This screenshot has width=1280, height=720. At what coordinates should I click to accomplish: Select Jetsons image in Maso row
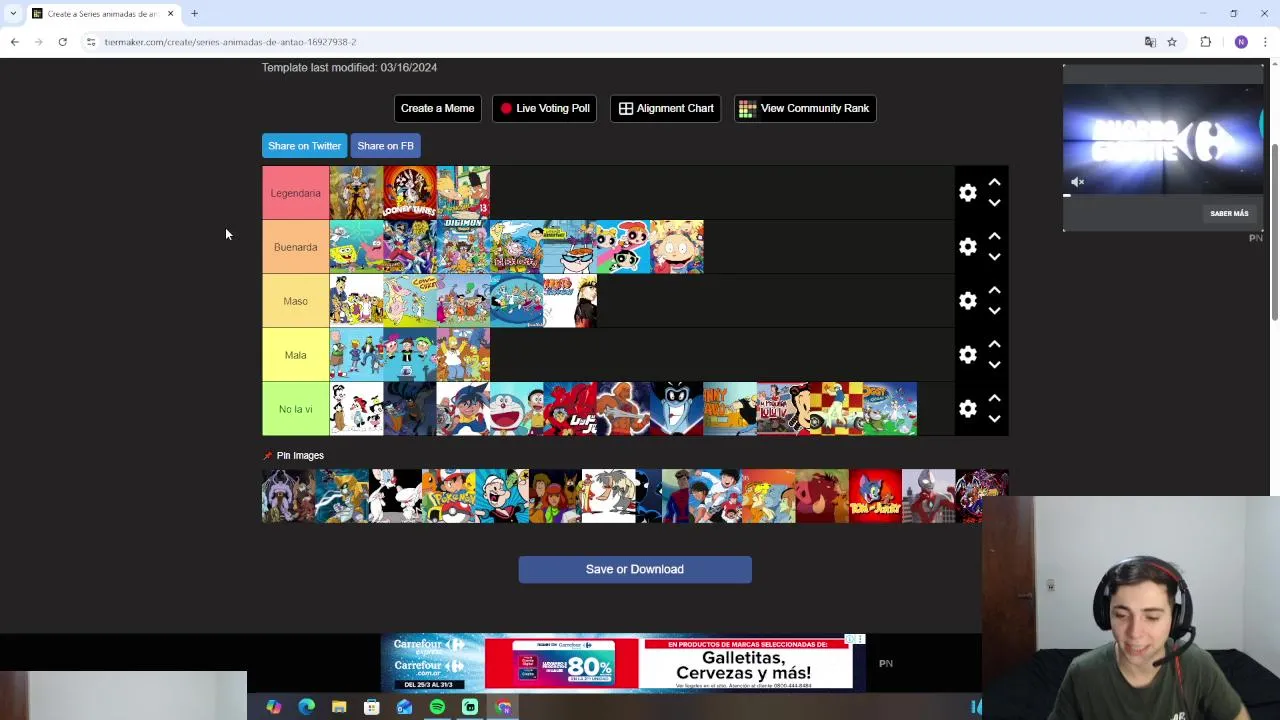coord(517,301)
